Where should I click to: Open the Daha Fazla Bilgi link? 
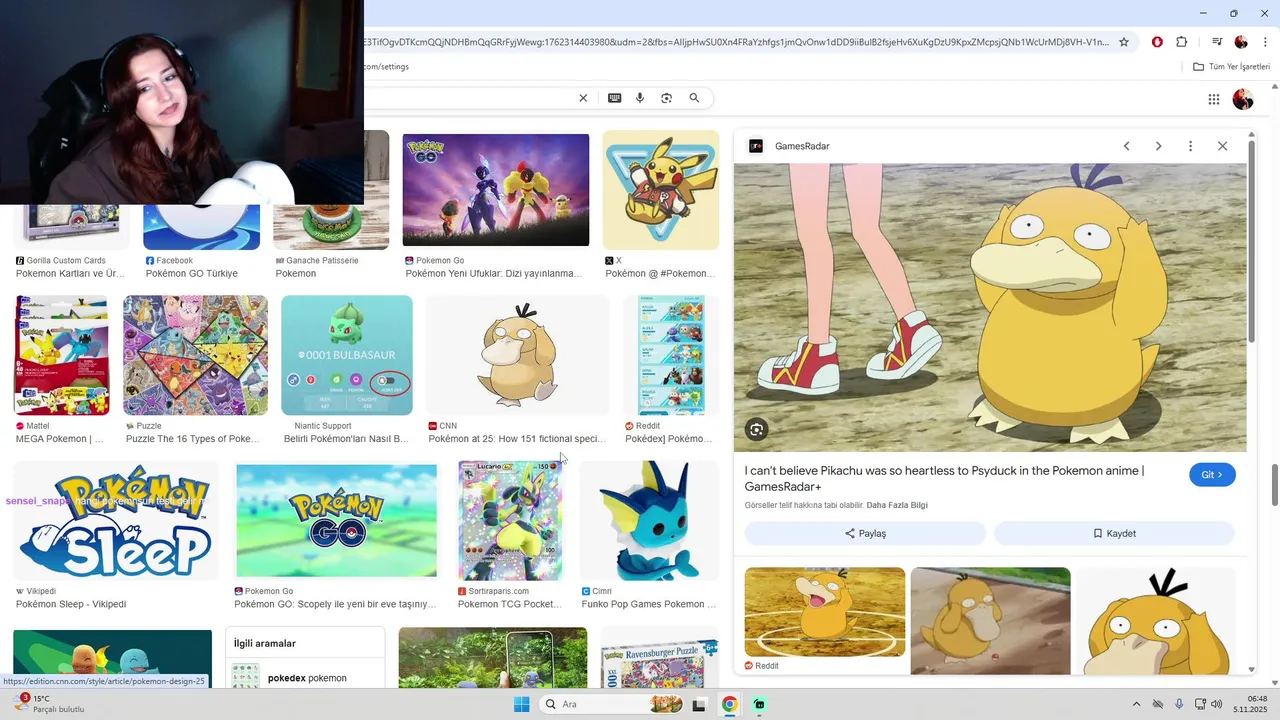pos(897,505)
